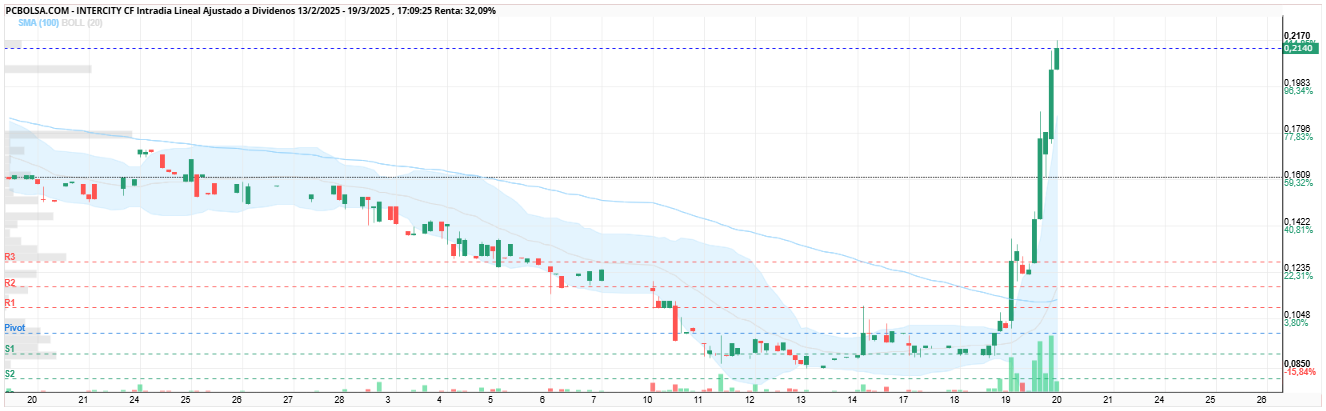Click the 0,2170 top price axis label
Image resolution: width=1326 pixels, height=411 pixels.
[x=1296, y=37]
